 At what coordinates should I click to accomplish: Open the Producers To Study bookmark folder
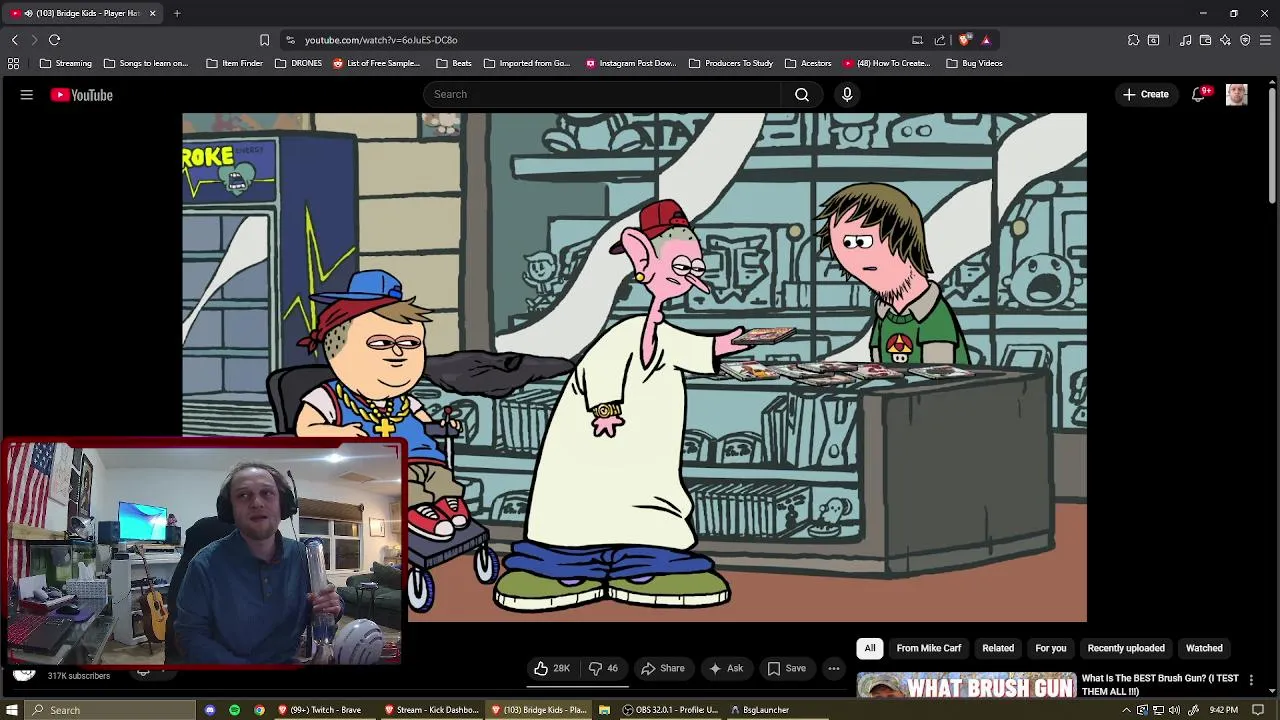pyautogui.click(x=731, y=63)
